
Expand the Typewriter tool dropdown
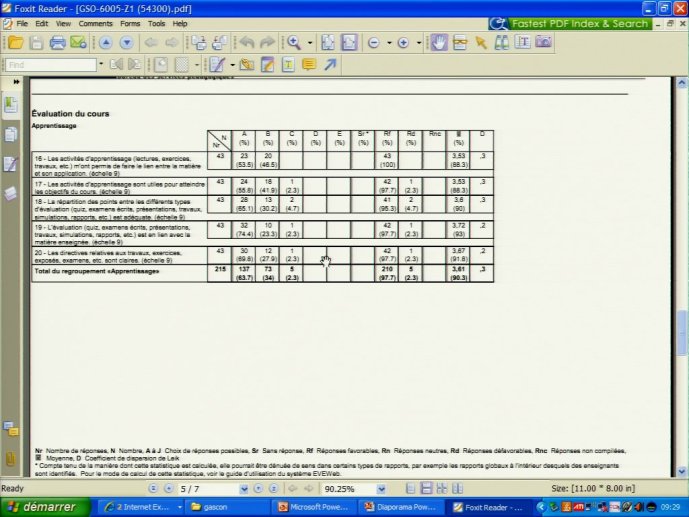pyautogui.click(x=232, y=65)
